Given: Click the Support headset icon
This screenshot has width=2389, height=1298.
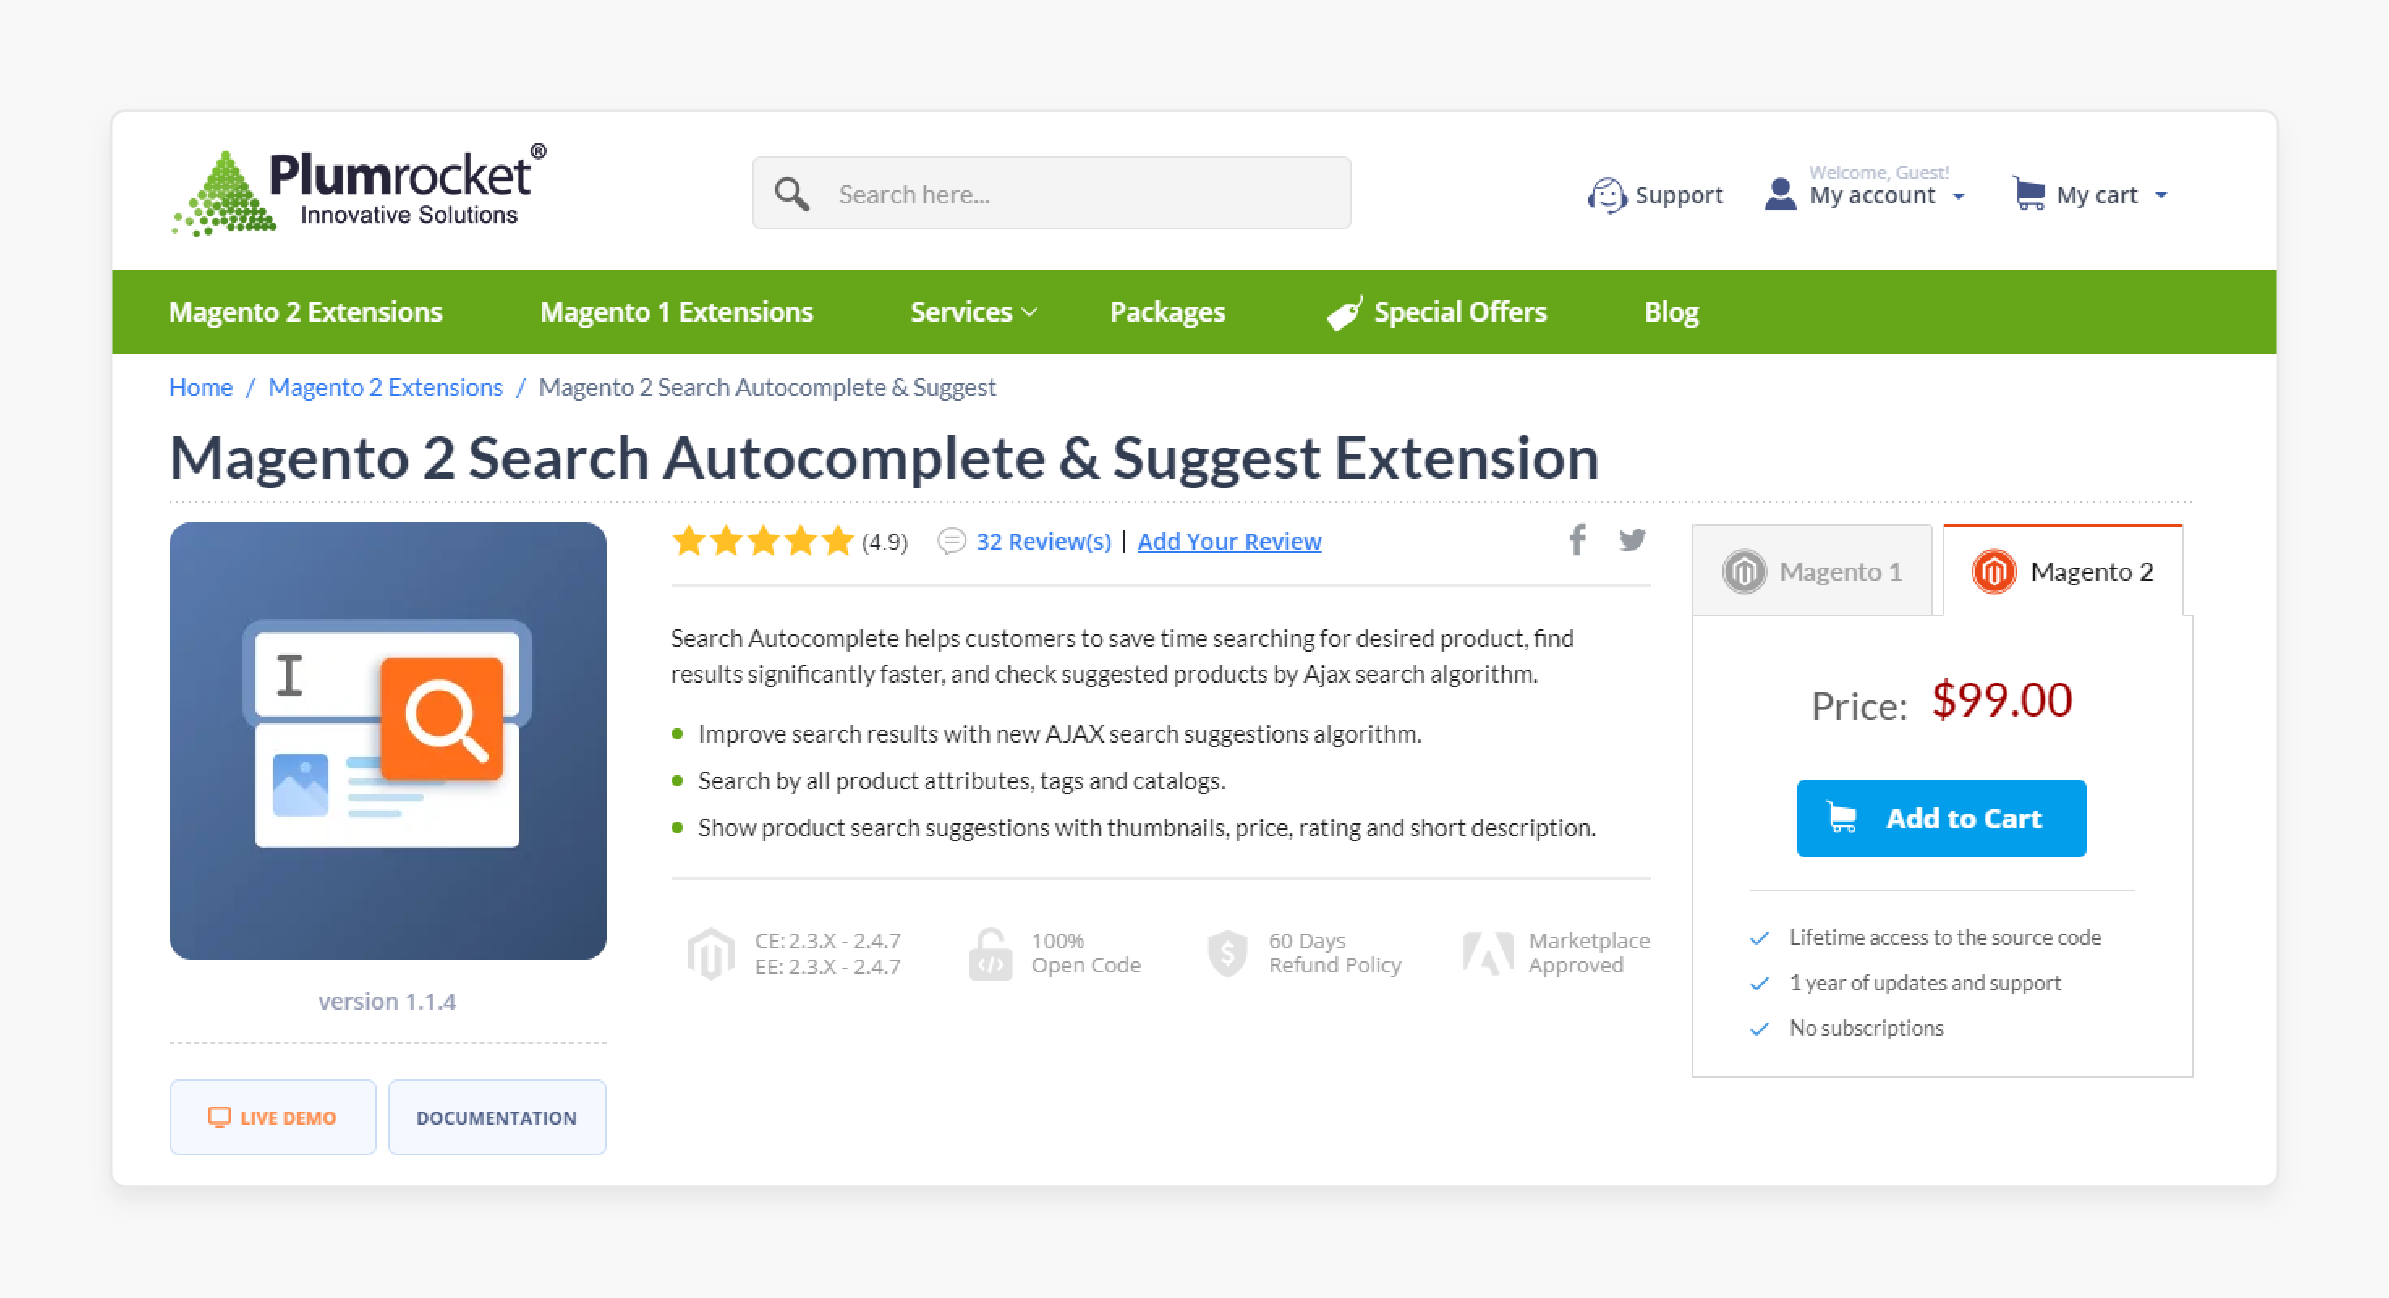Looking at the screenshot, I should [1607, 195].
